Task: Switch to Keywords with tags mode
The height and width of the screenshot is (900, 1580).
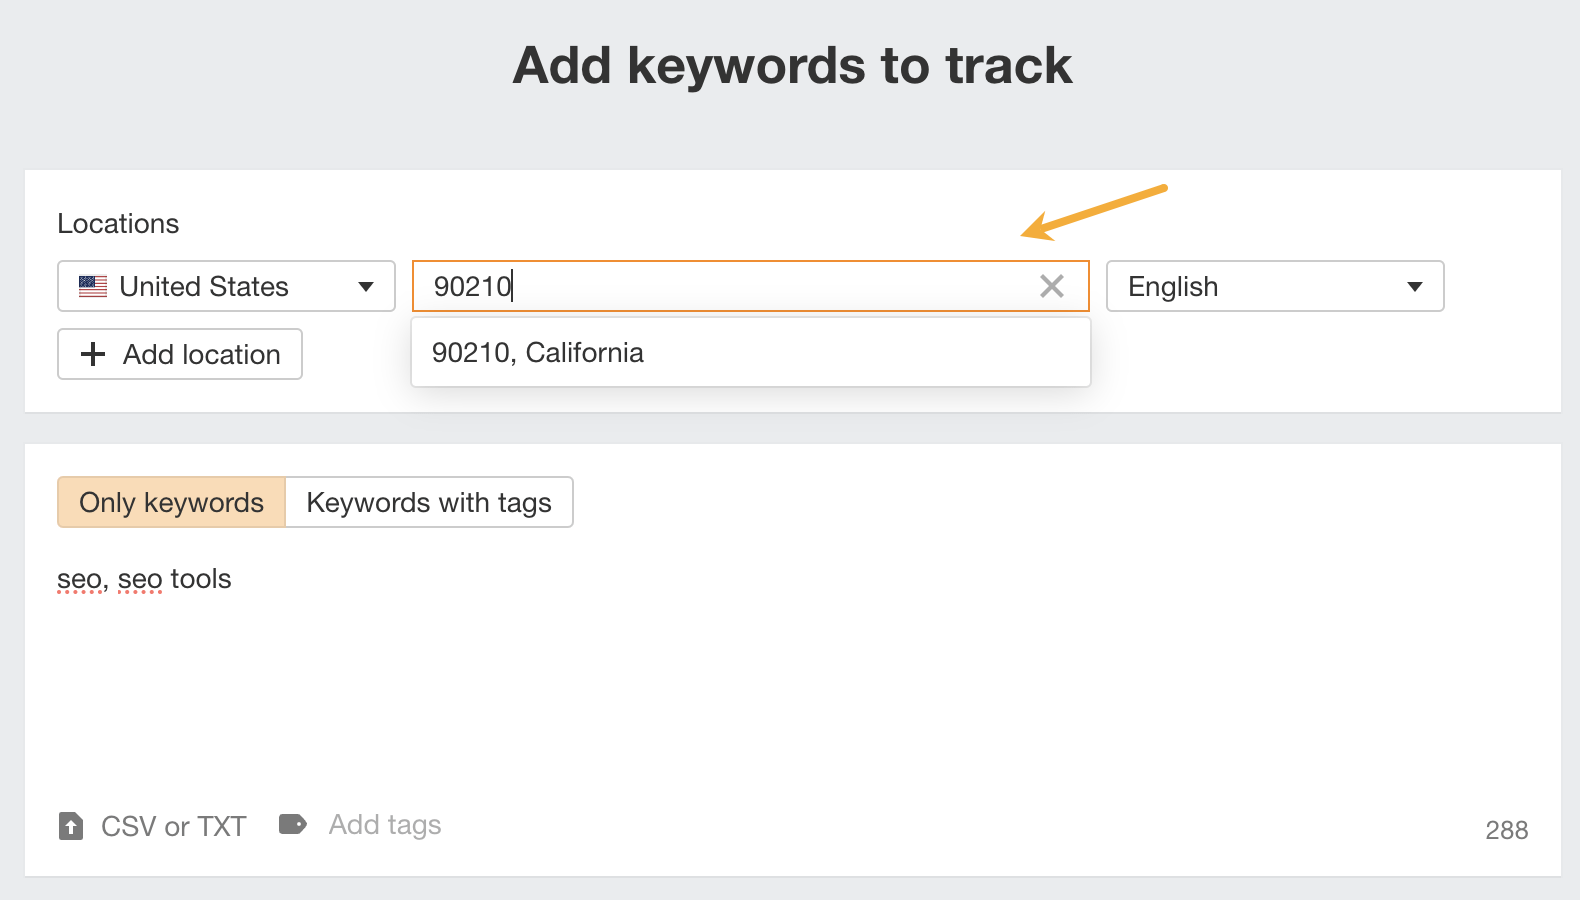Action: point(428,502)
